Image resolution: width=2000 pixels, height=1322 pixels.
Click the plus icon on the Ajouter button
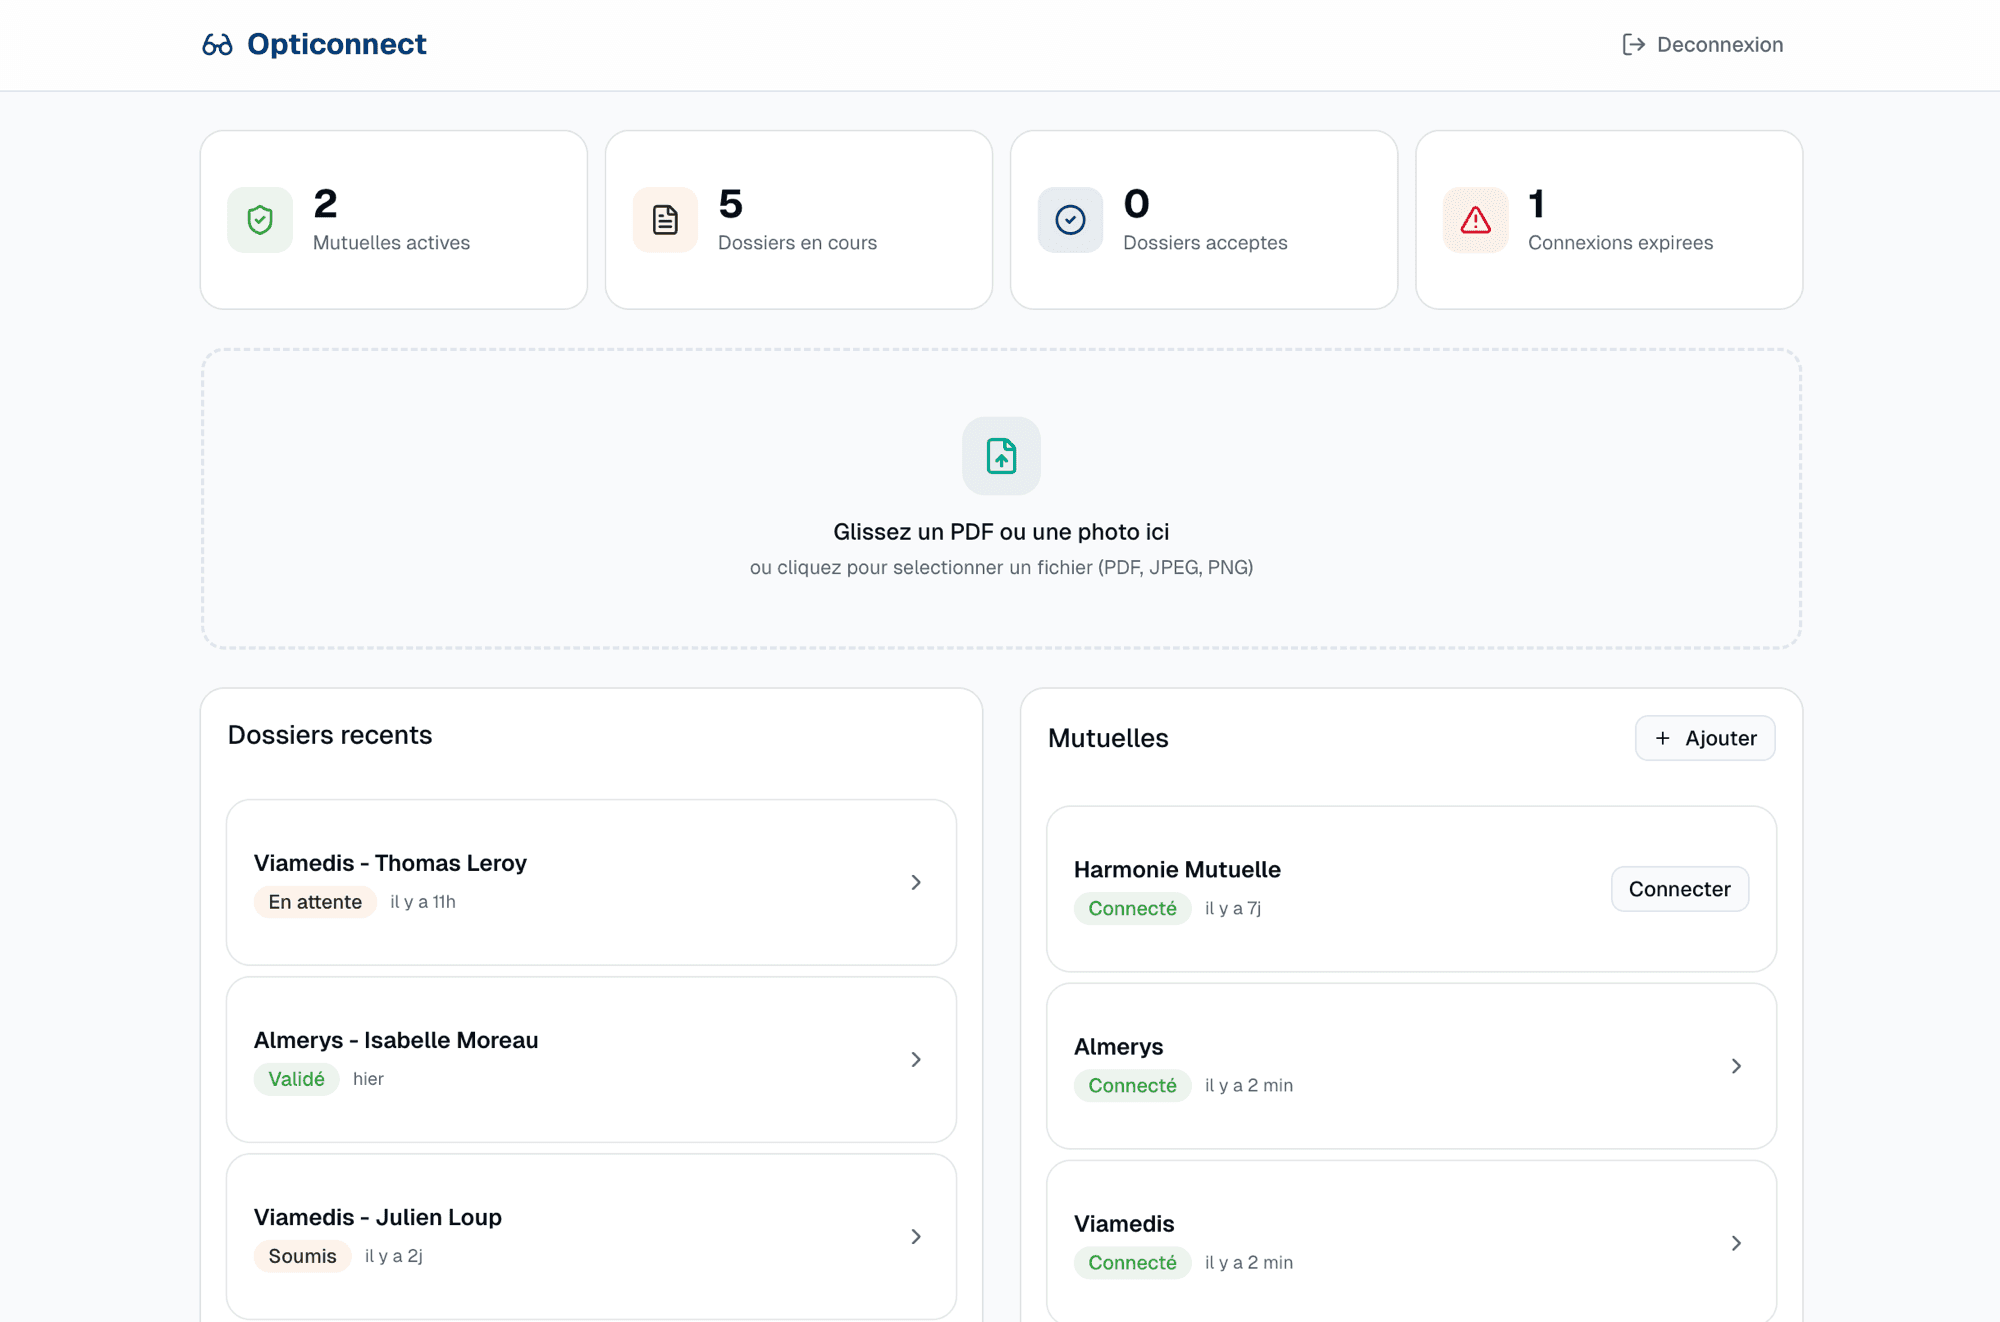coord(1662,737)
